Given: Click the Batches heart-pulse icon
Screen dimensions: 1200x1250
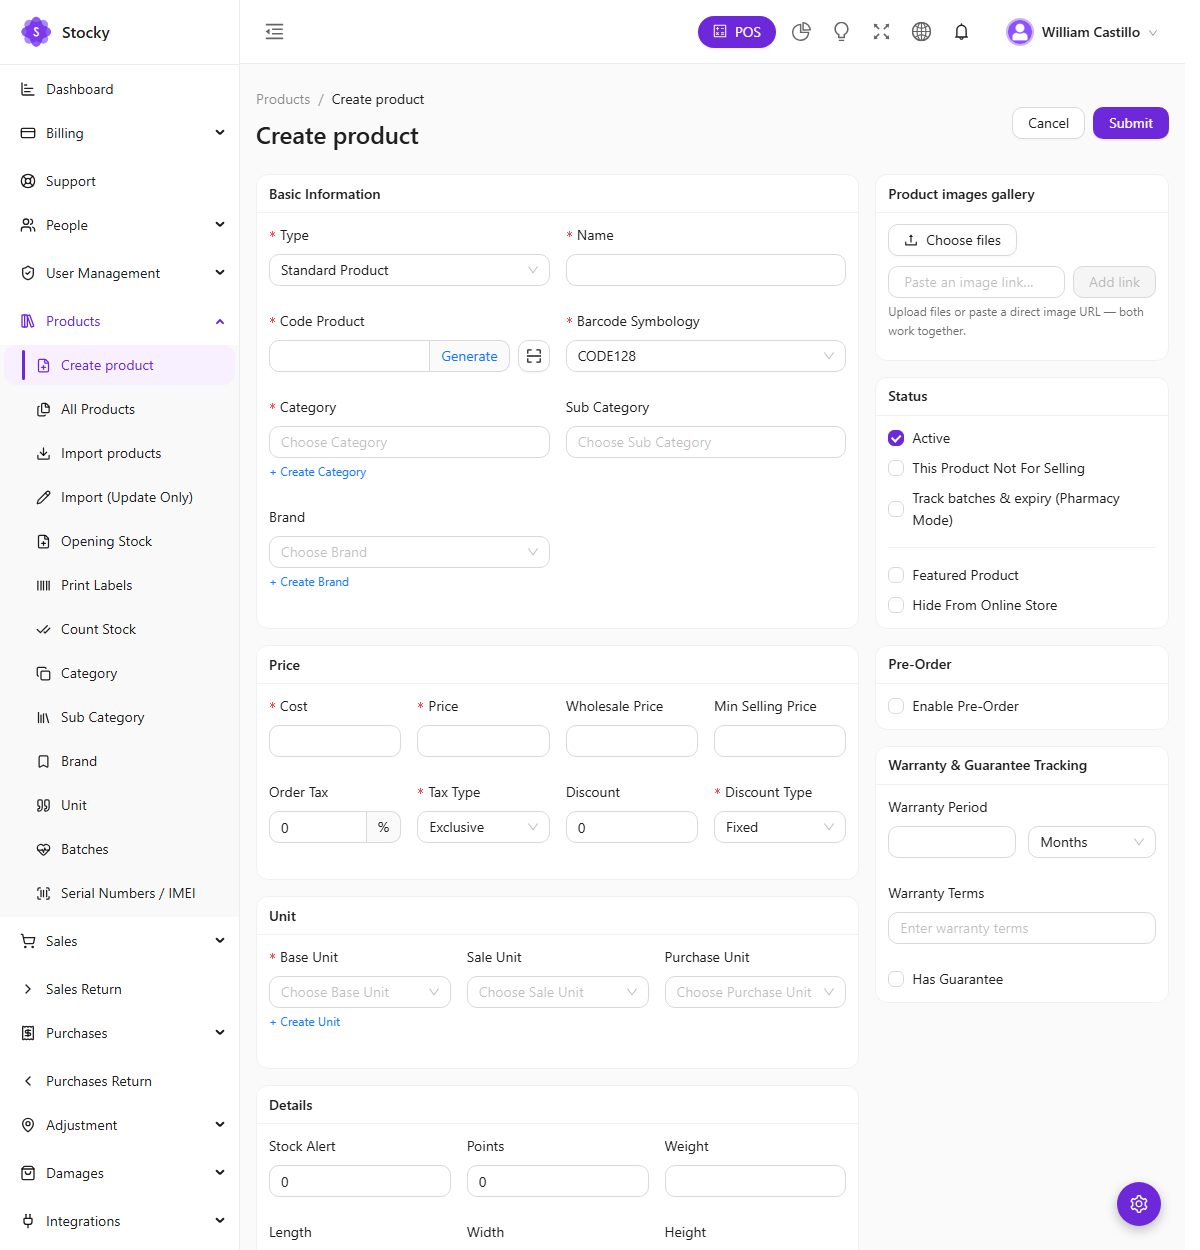Looking at the screenshot, I should [43, 849].
